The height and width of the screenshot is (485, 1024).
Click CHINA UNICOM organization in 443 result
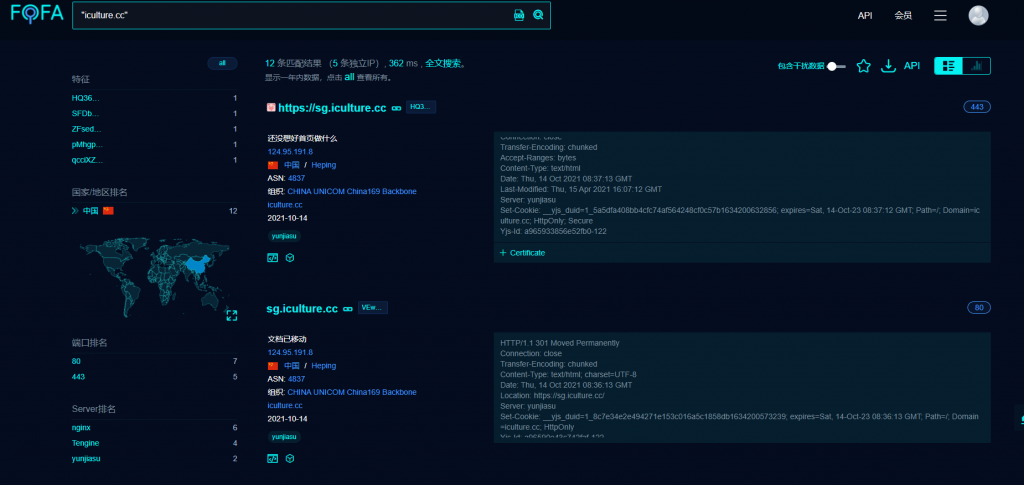click(x=352, y=191)
